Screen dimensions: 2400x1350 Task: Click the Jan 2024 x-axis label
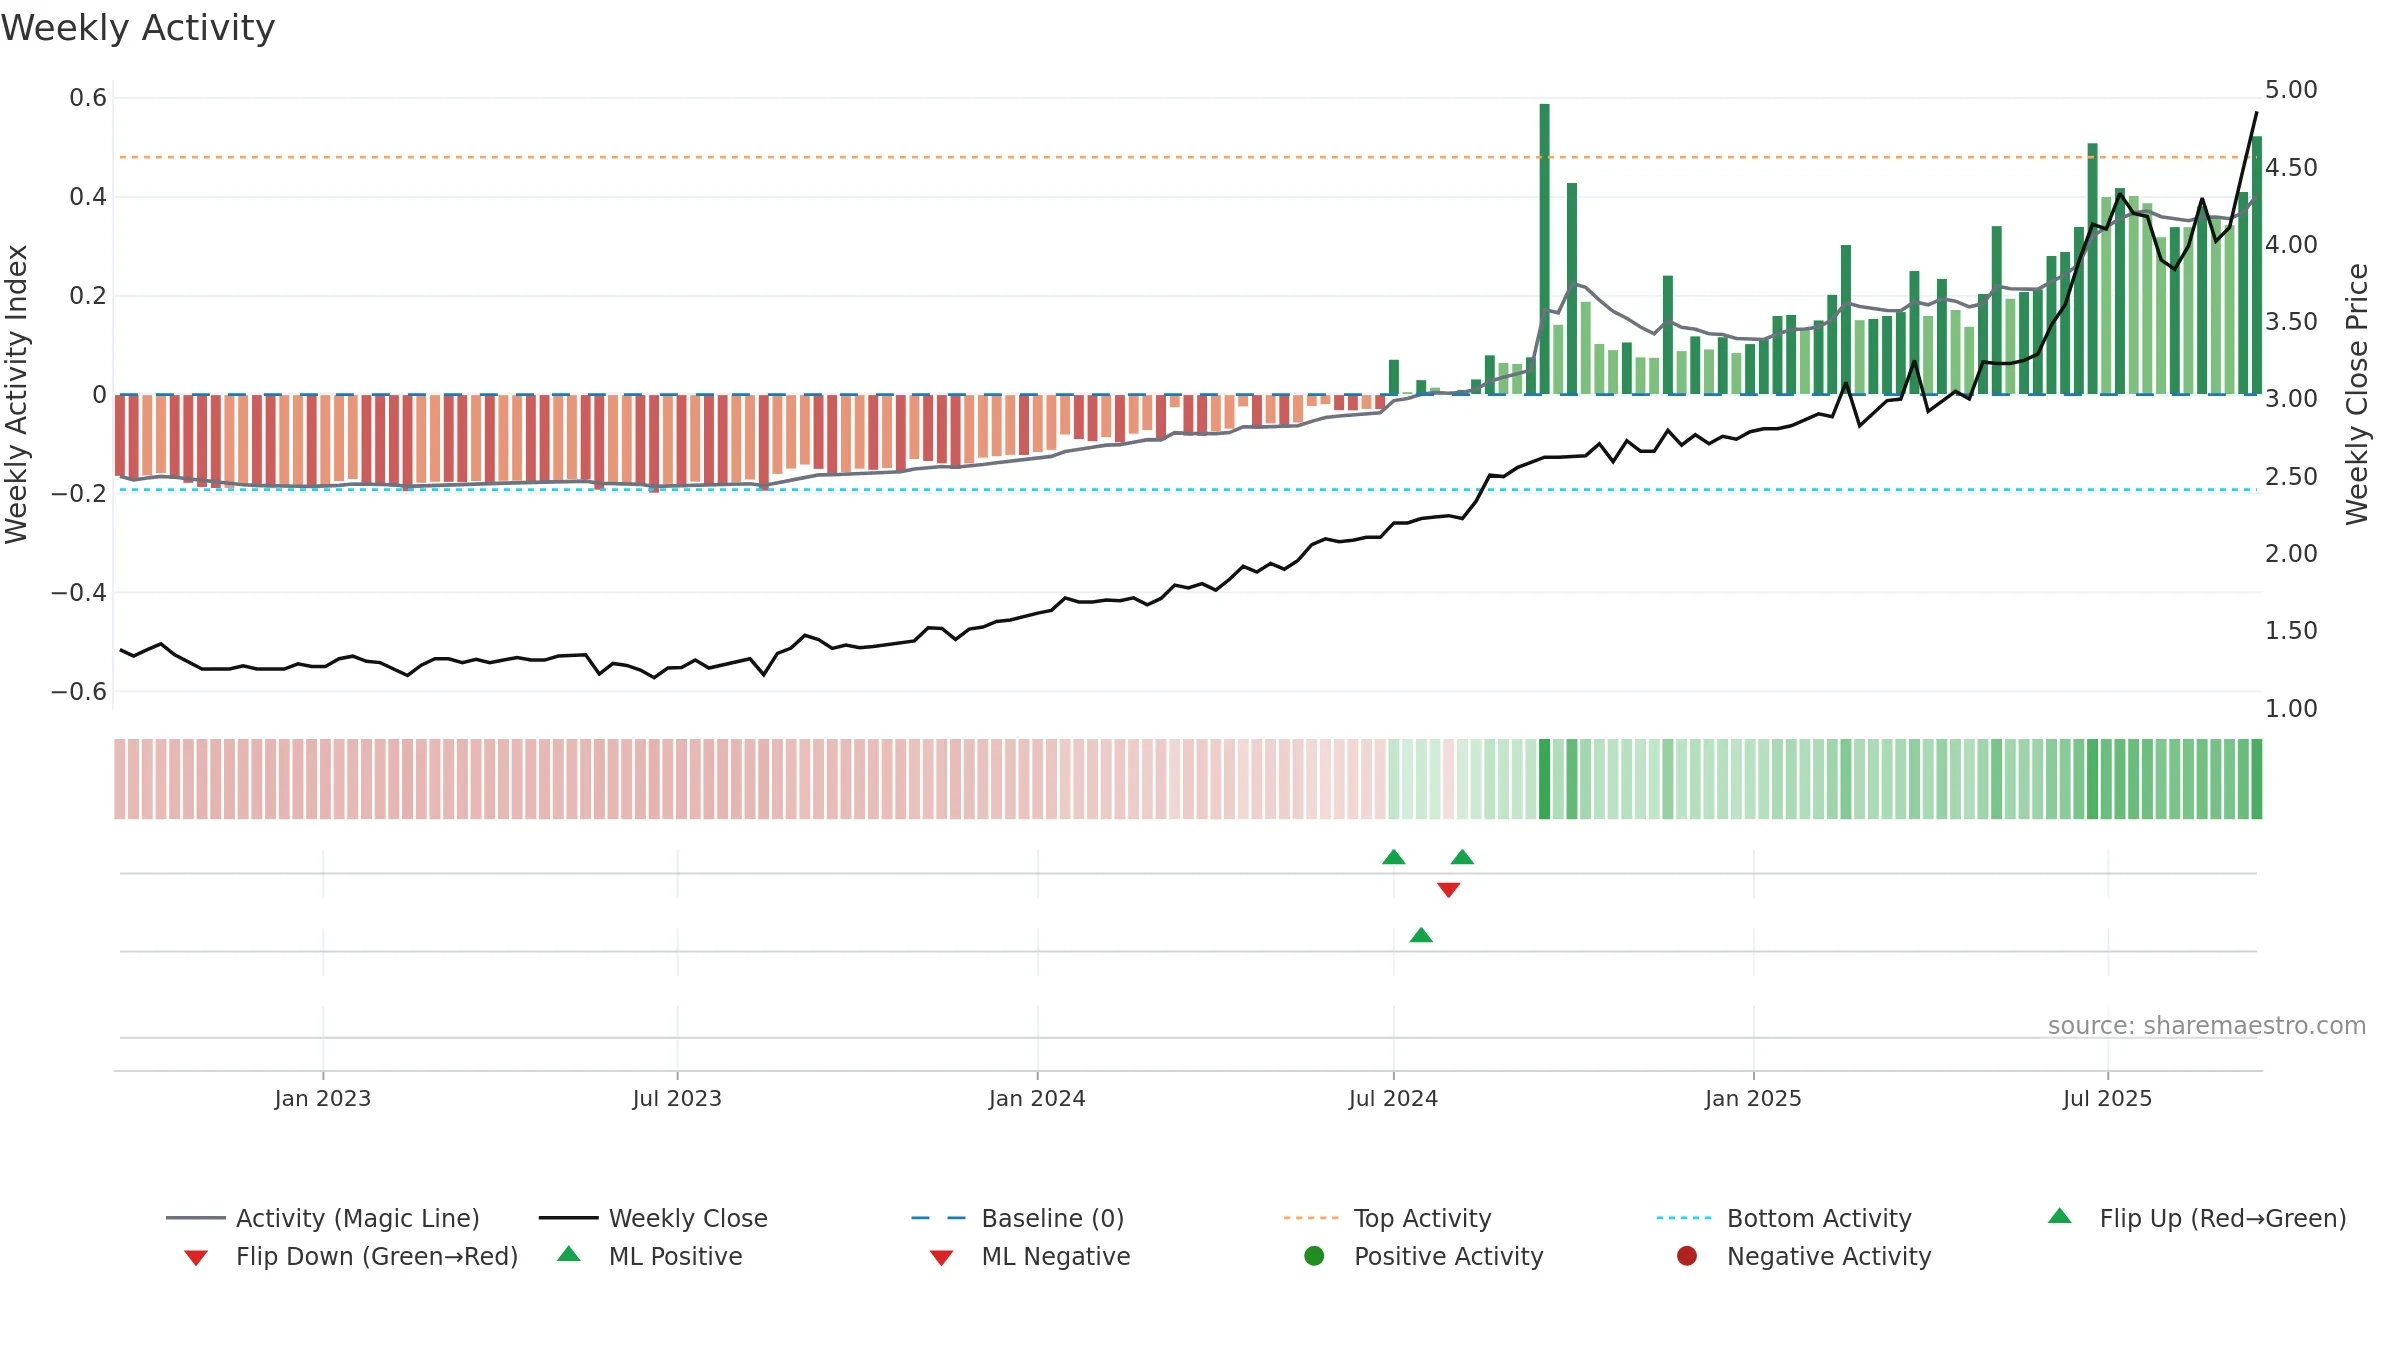coord(1037,1098)
